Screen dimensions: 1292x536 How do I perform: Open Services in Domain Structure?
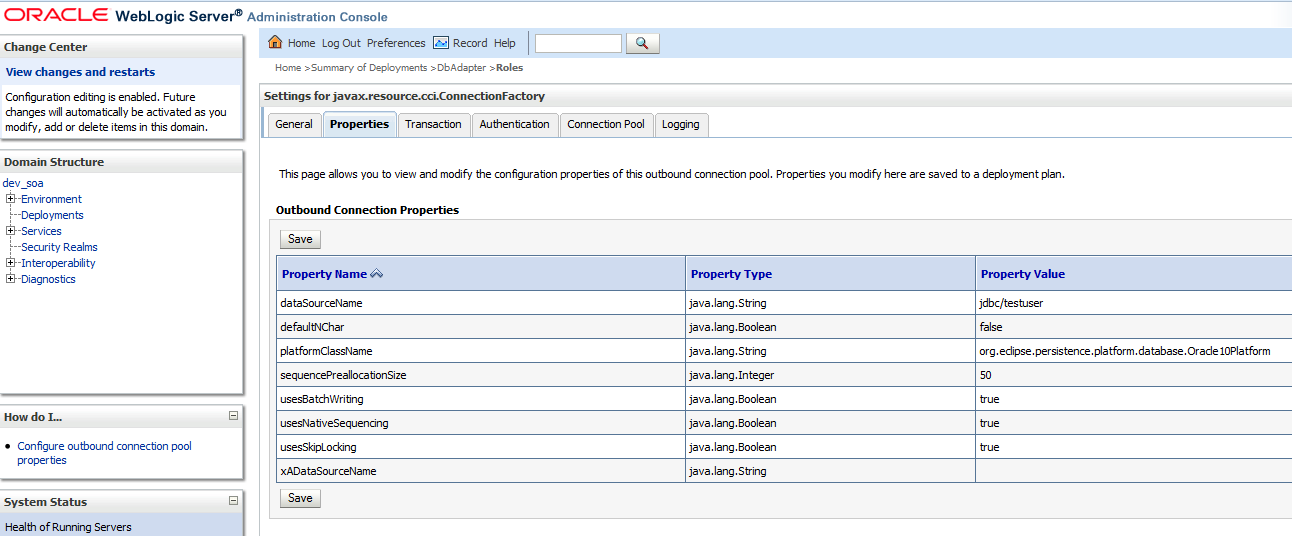tap(41, 231)
